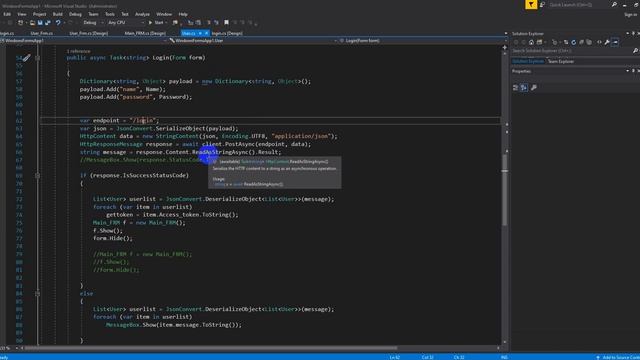The height and width of the screenshot is (360, 640).
Task: Open the arrow next to Start
Action: coord(167,23)
